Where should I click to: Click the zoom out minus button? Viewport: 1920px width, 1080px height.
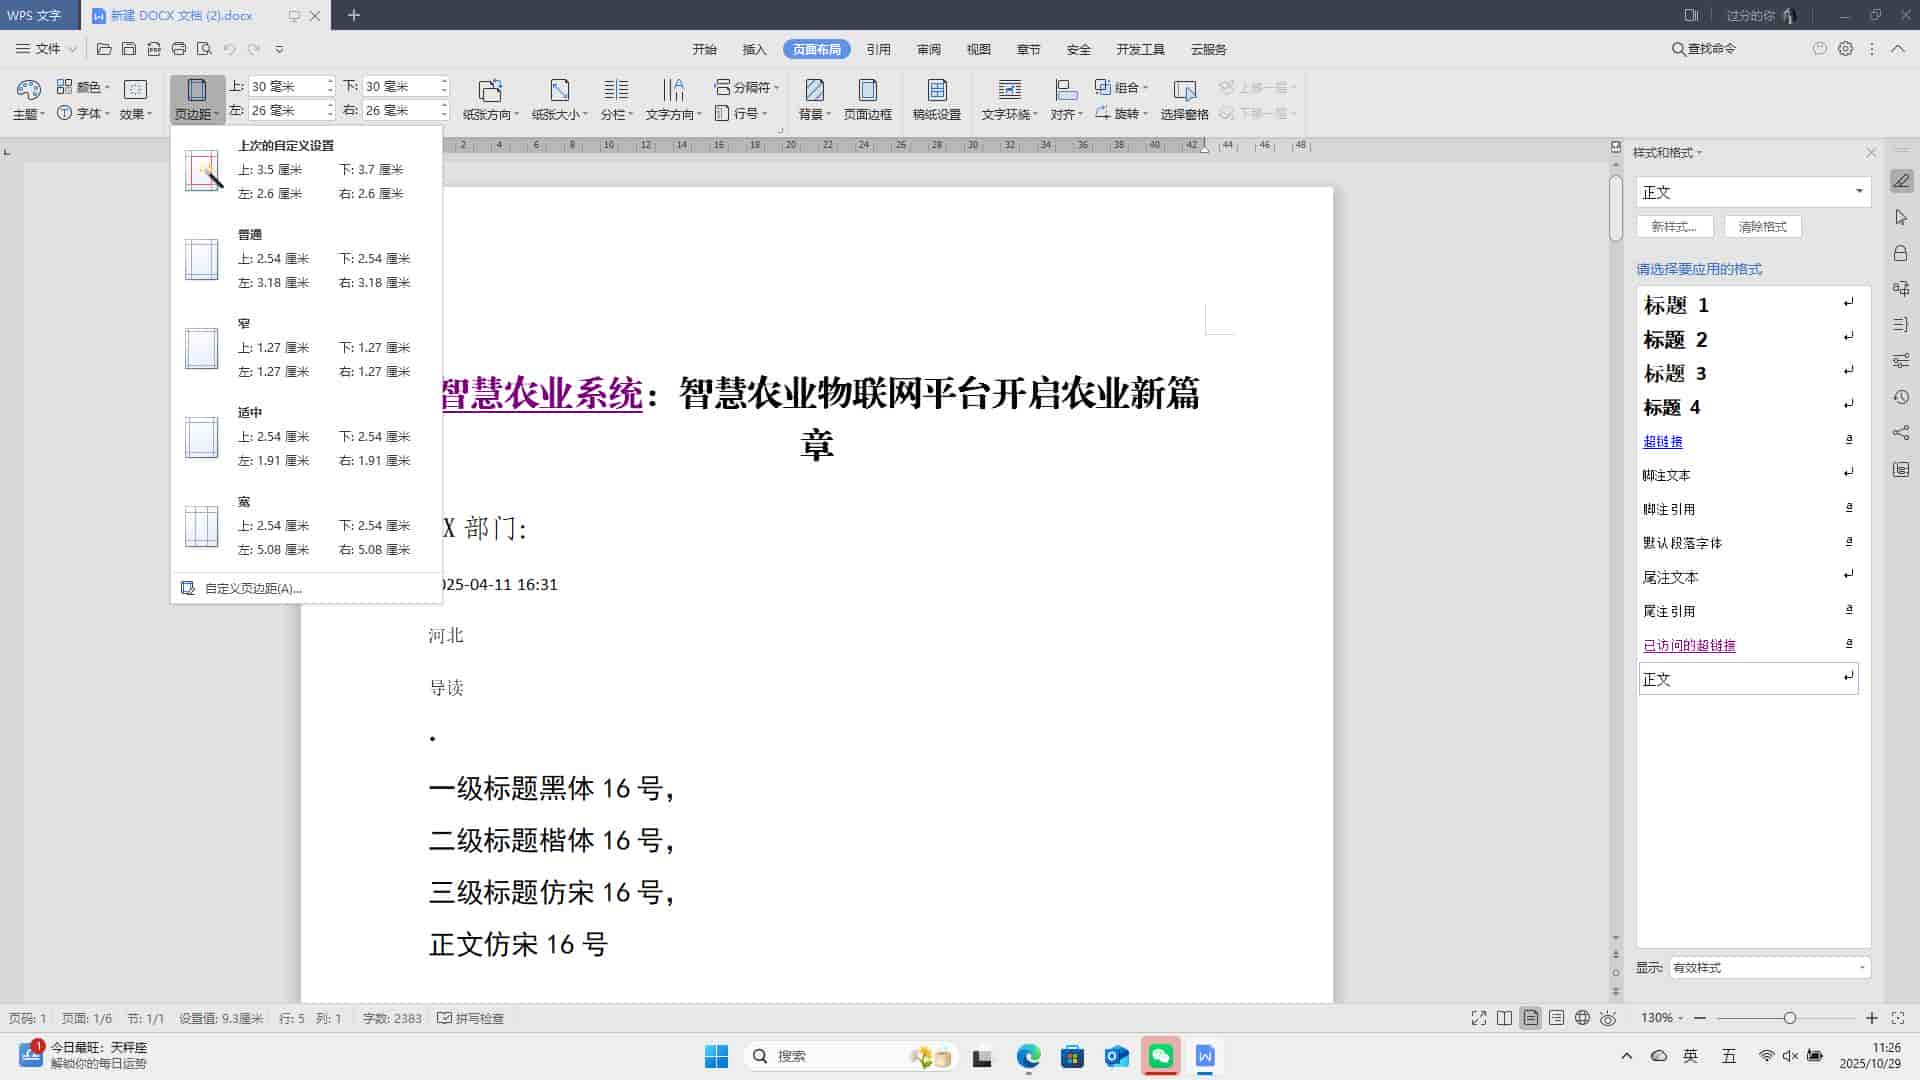click(x=1699, y=1018)
